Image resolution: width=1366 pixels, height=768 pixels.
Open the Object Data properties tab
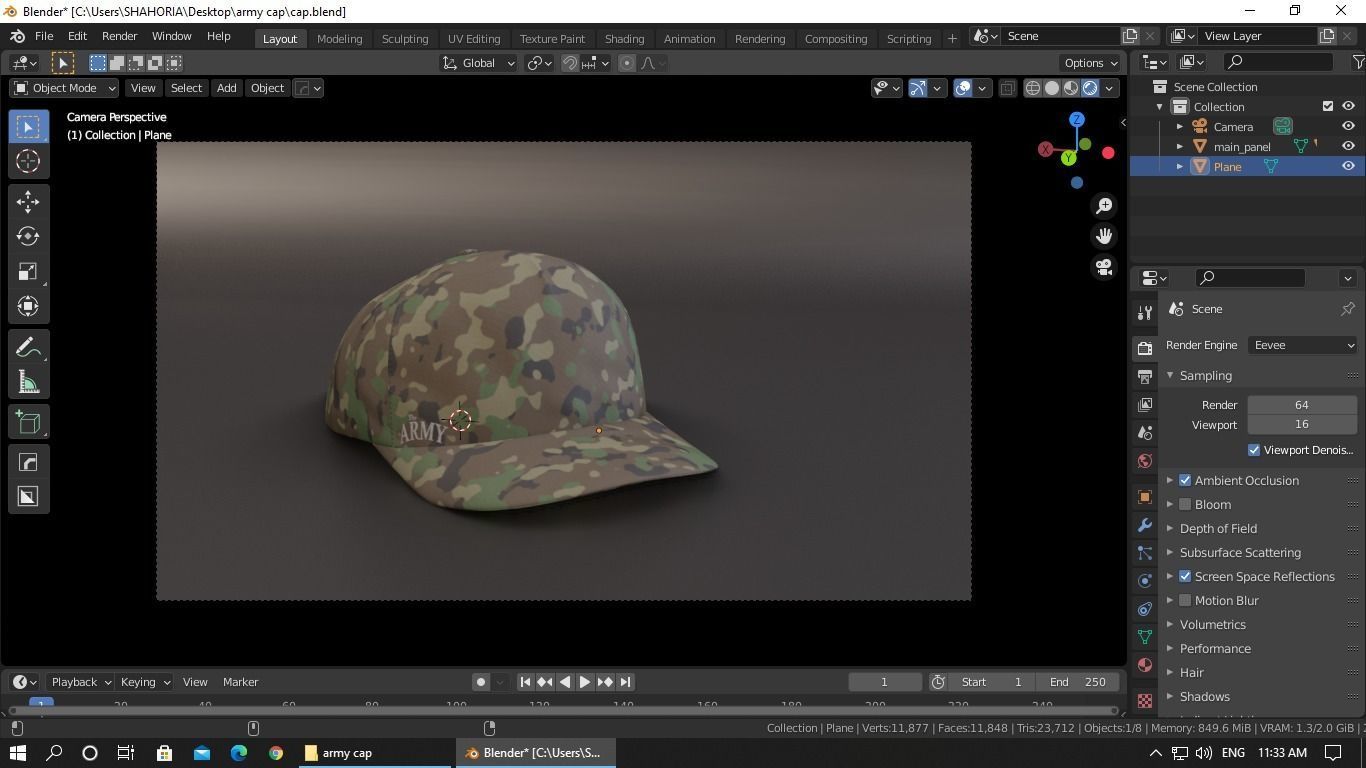[x=1145, y=637]
